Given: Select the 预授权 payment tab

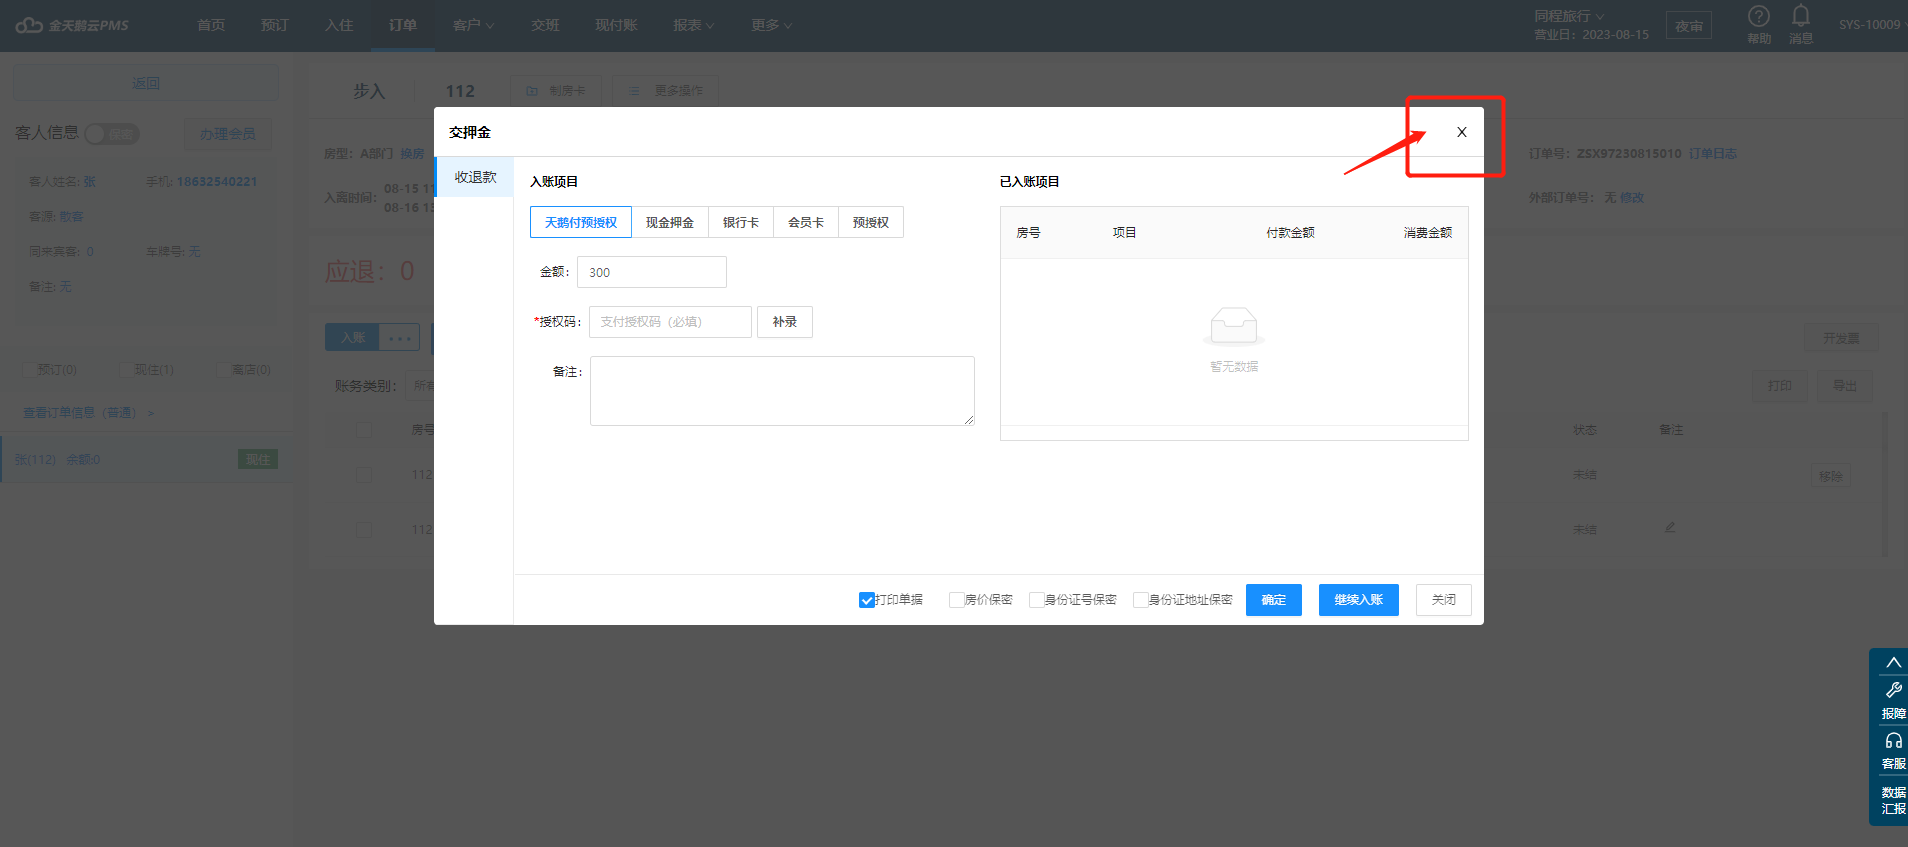Looking at the screenshot, I should coord(871,222).
